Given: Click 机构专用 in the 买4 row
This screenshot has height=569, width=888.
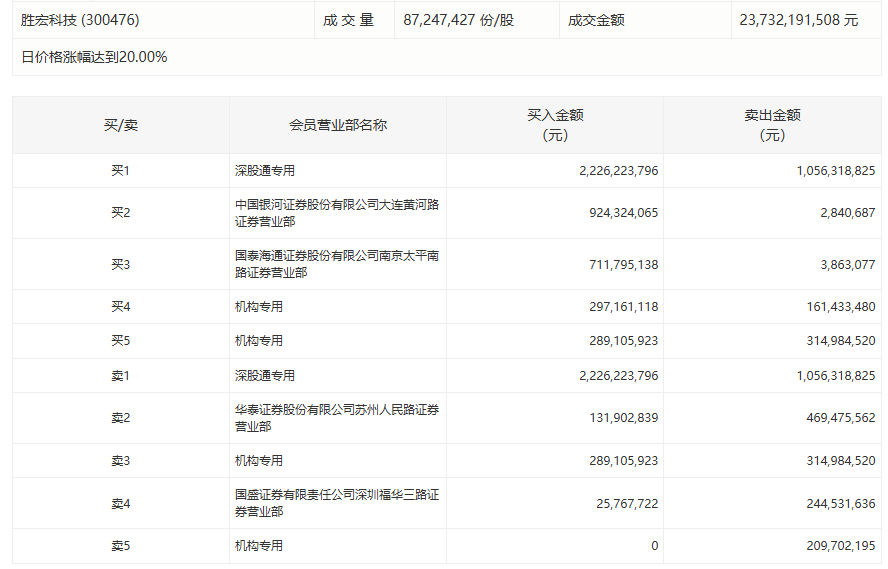Looking at the screenshot, I should [x=259, y=307].
